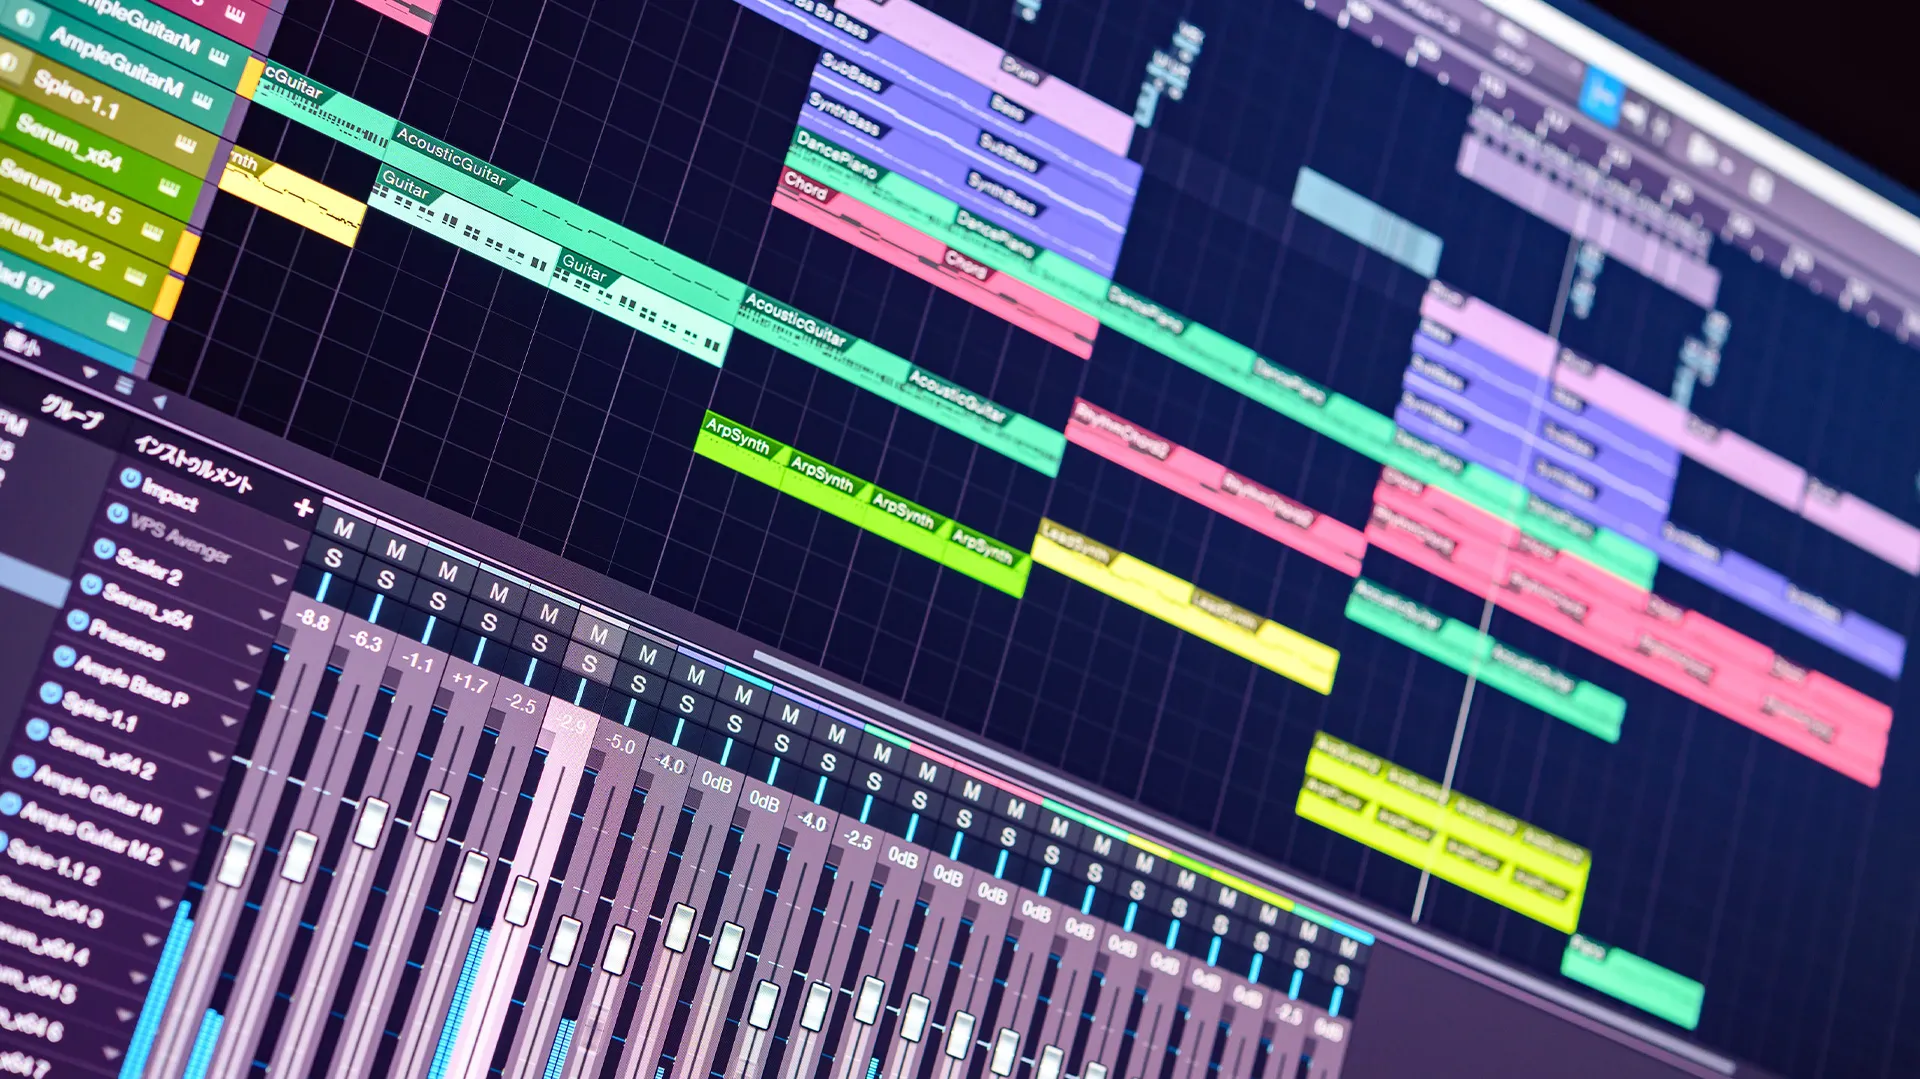Open the hamburger menu icon below the track list
This screenshot has height=1079, width=1920.
(x=124, y=385)
